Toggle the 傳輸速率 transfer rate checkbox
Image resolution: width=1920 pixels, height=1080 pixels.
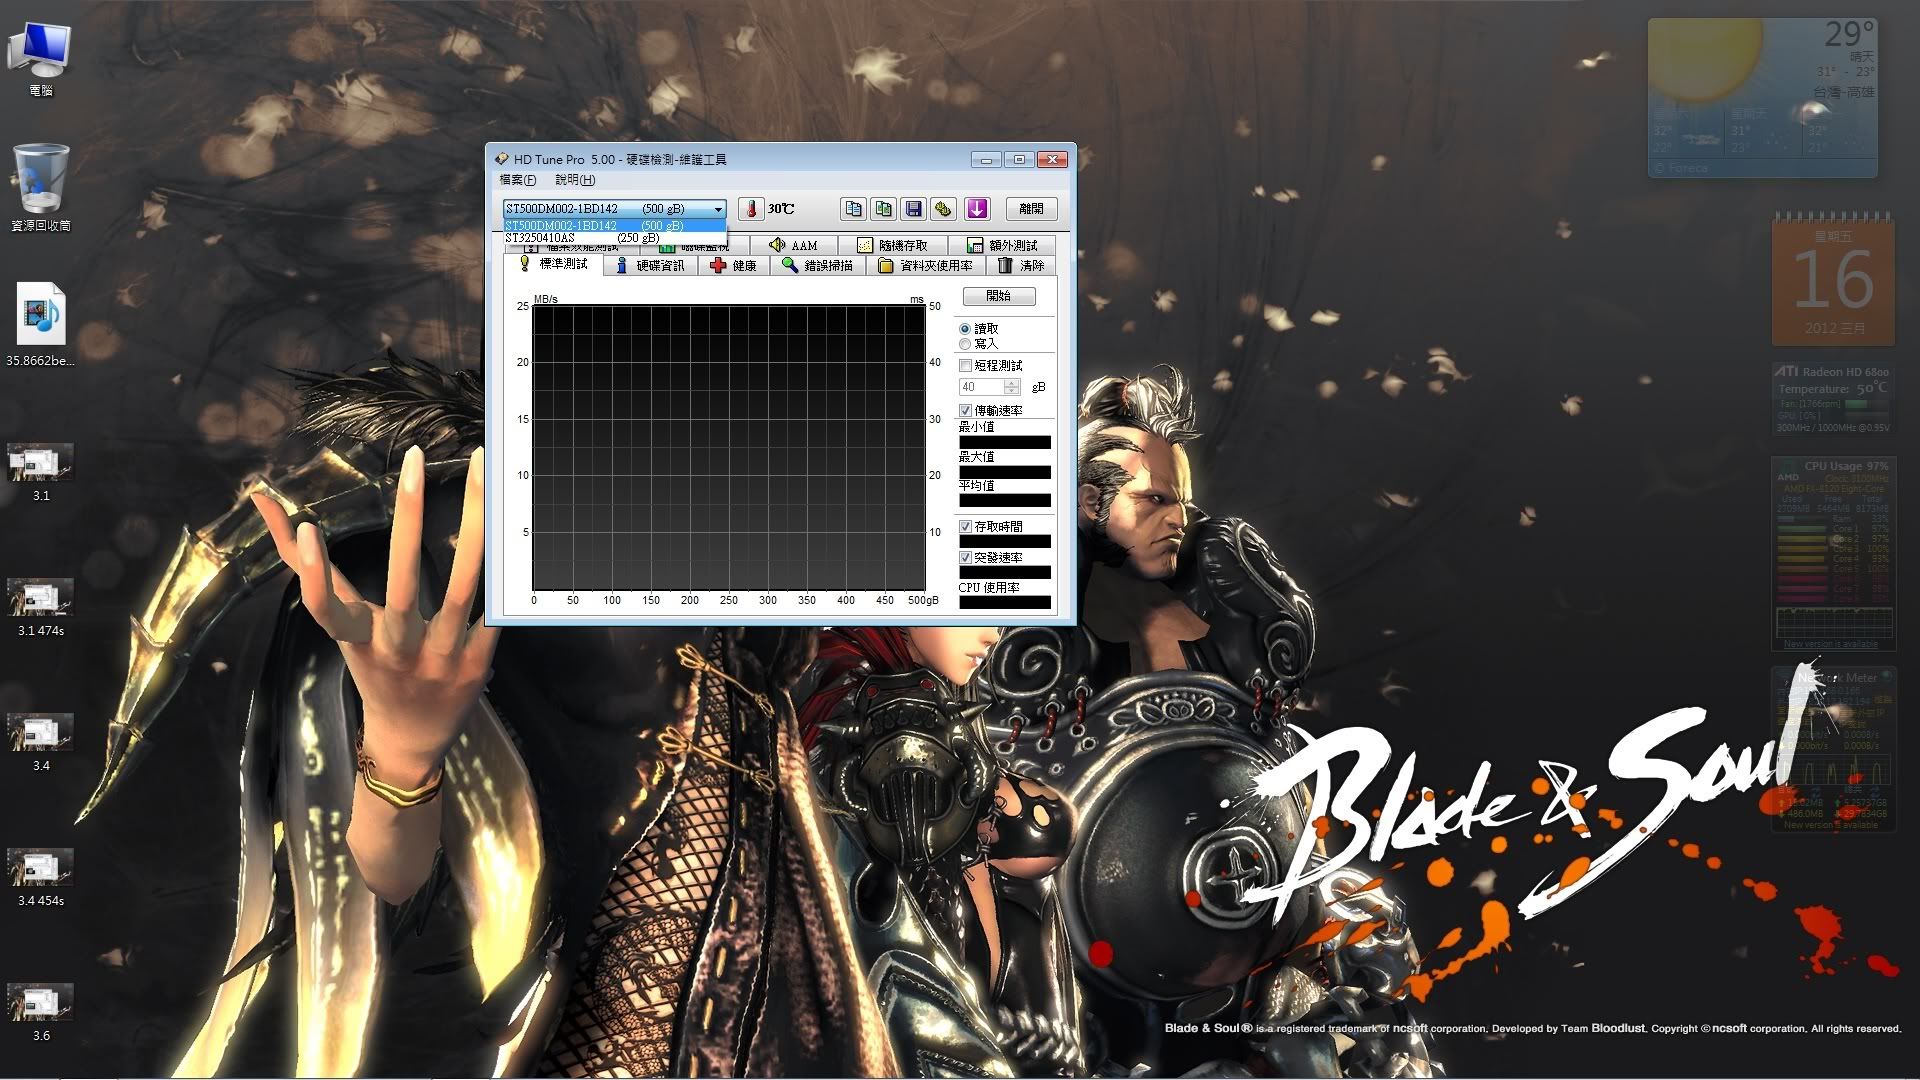[x=966, y=411]
